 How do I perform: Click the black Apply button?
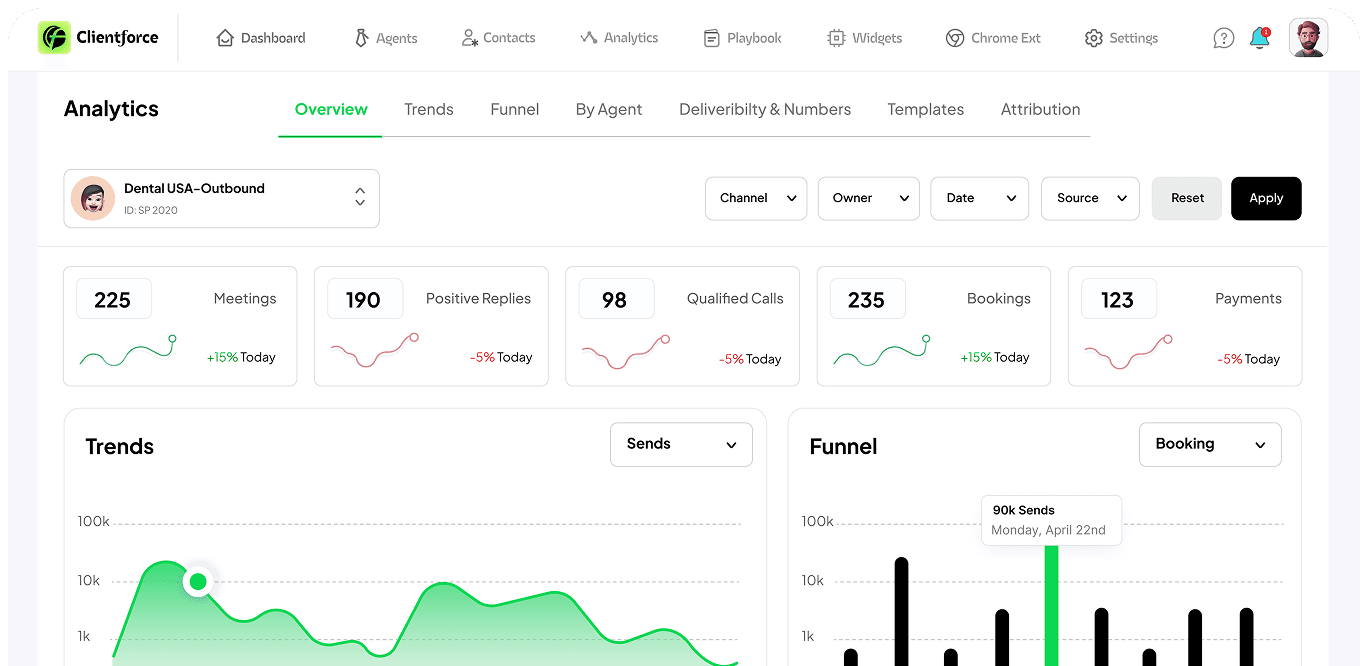[1265, 198]
